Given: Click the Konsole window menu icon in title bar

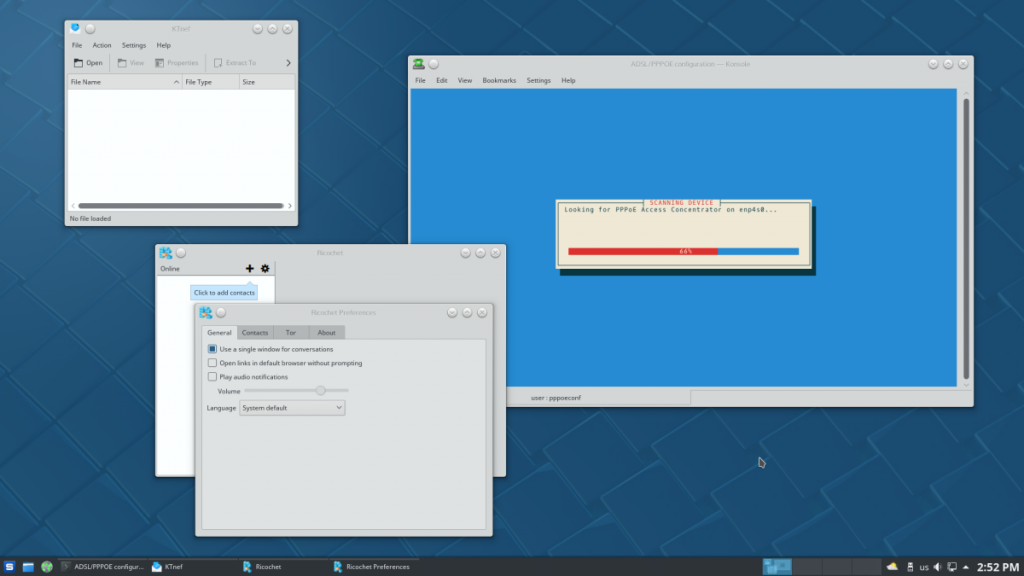Looking at the screenshot, I should tap(419, 64).
